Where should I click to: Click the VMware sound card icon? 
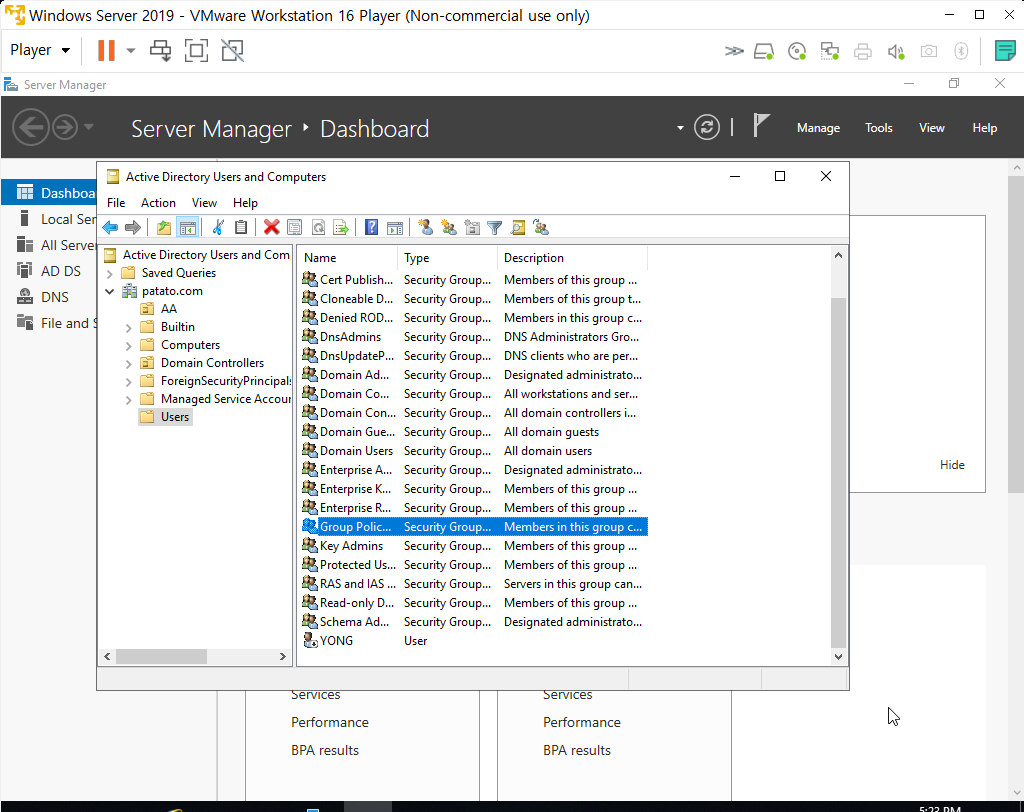[896, 51]
